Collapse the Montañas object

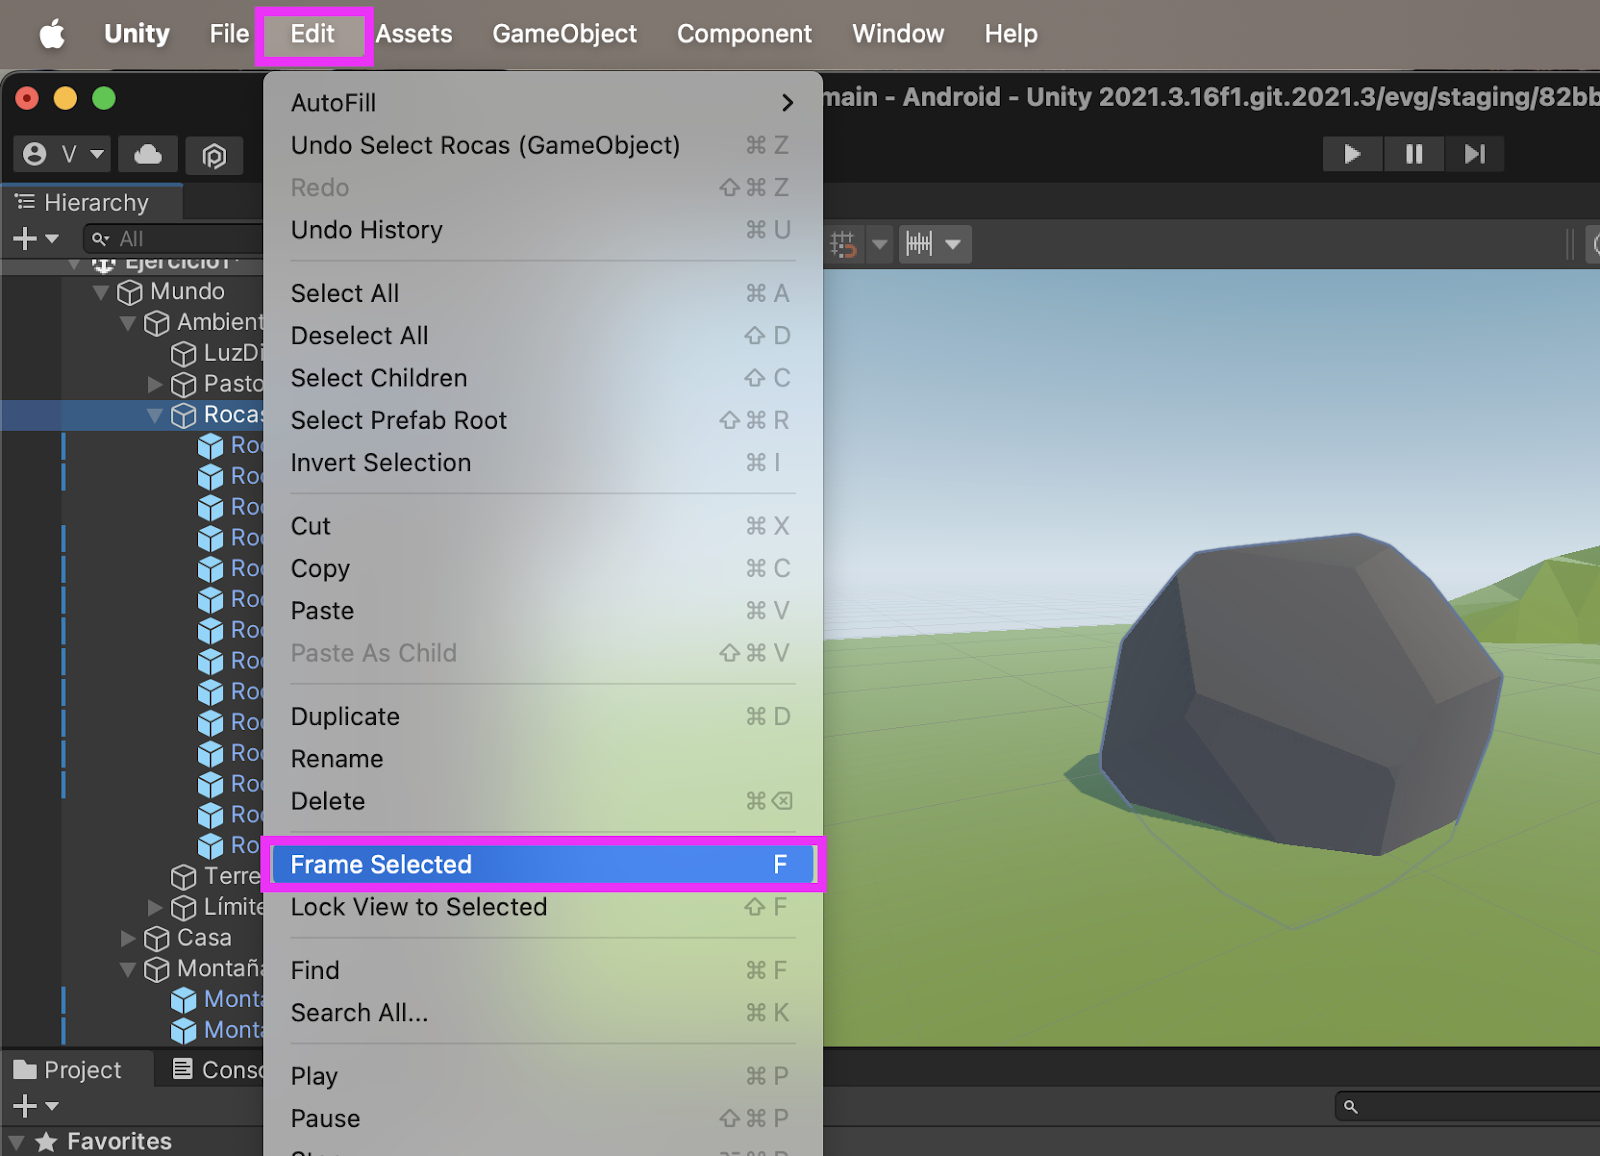point(127,969)
